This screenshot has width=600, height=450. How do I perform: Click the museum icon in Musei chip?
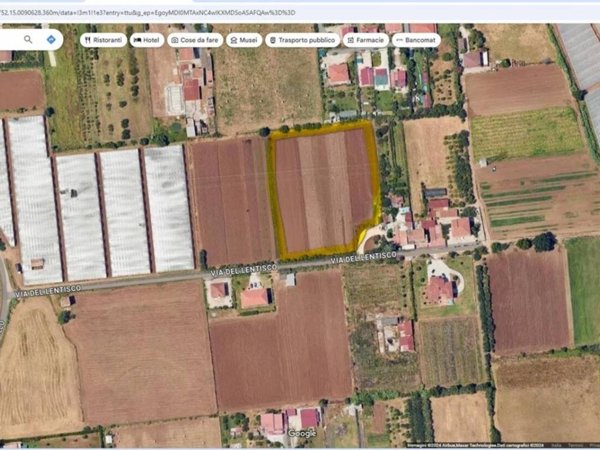[233, 40]
